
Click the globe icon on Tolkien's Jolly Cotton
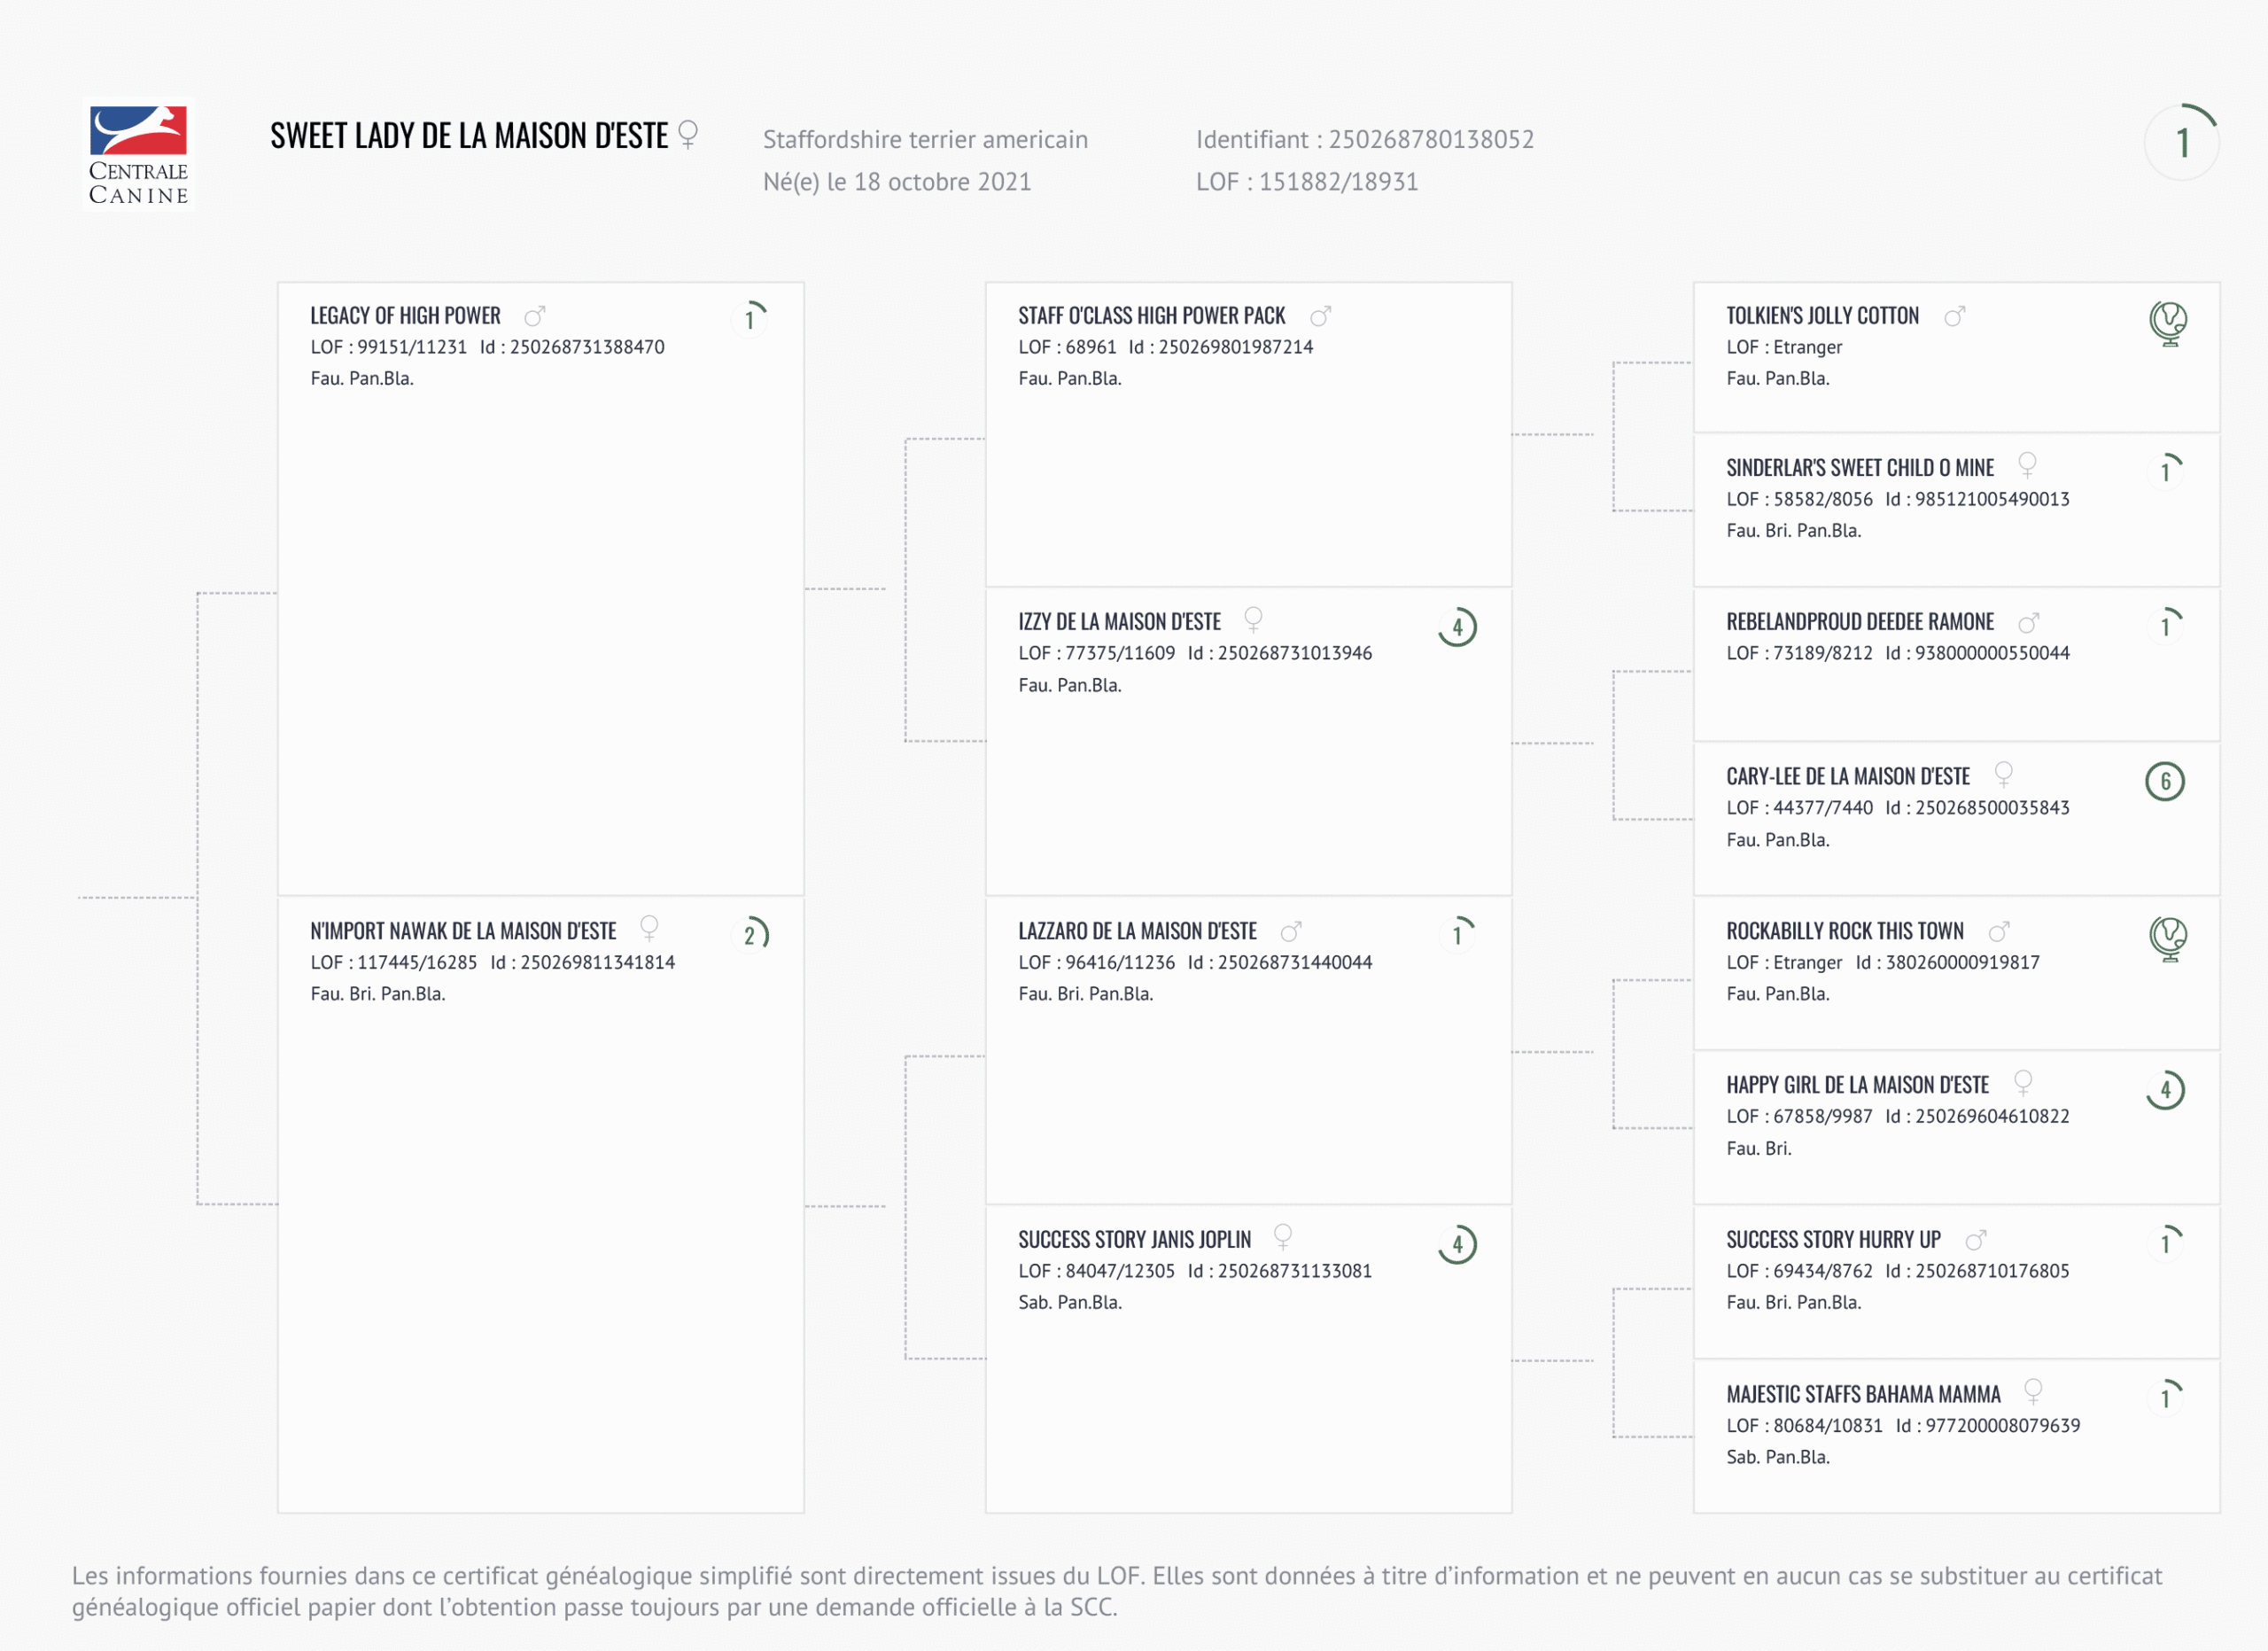2167,323
